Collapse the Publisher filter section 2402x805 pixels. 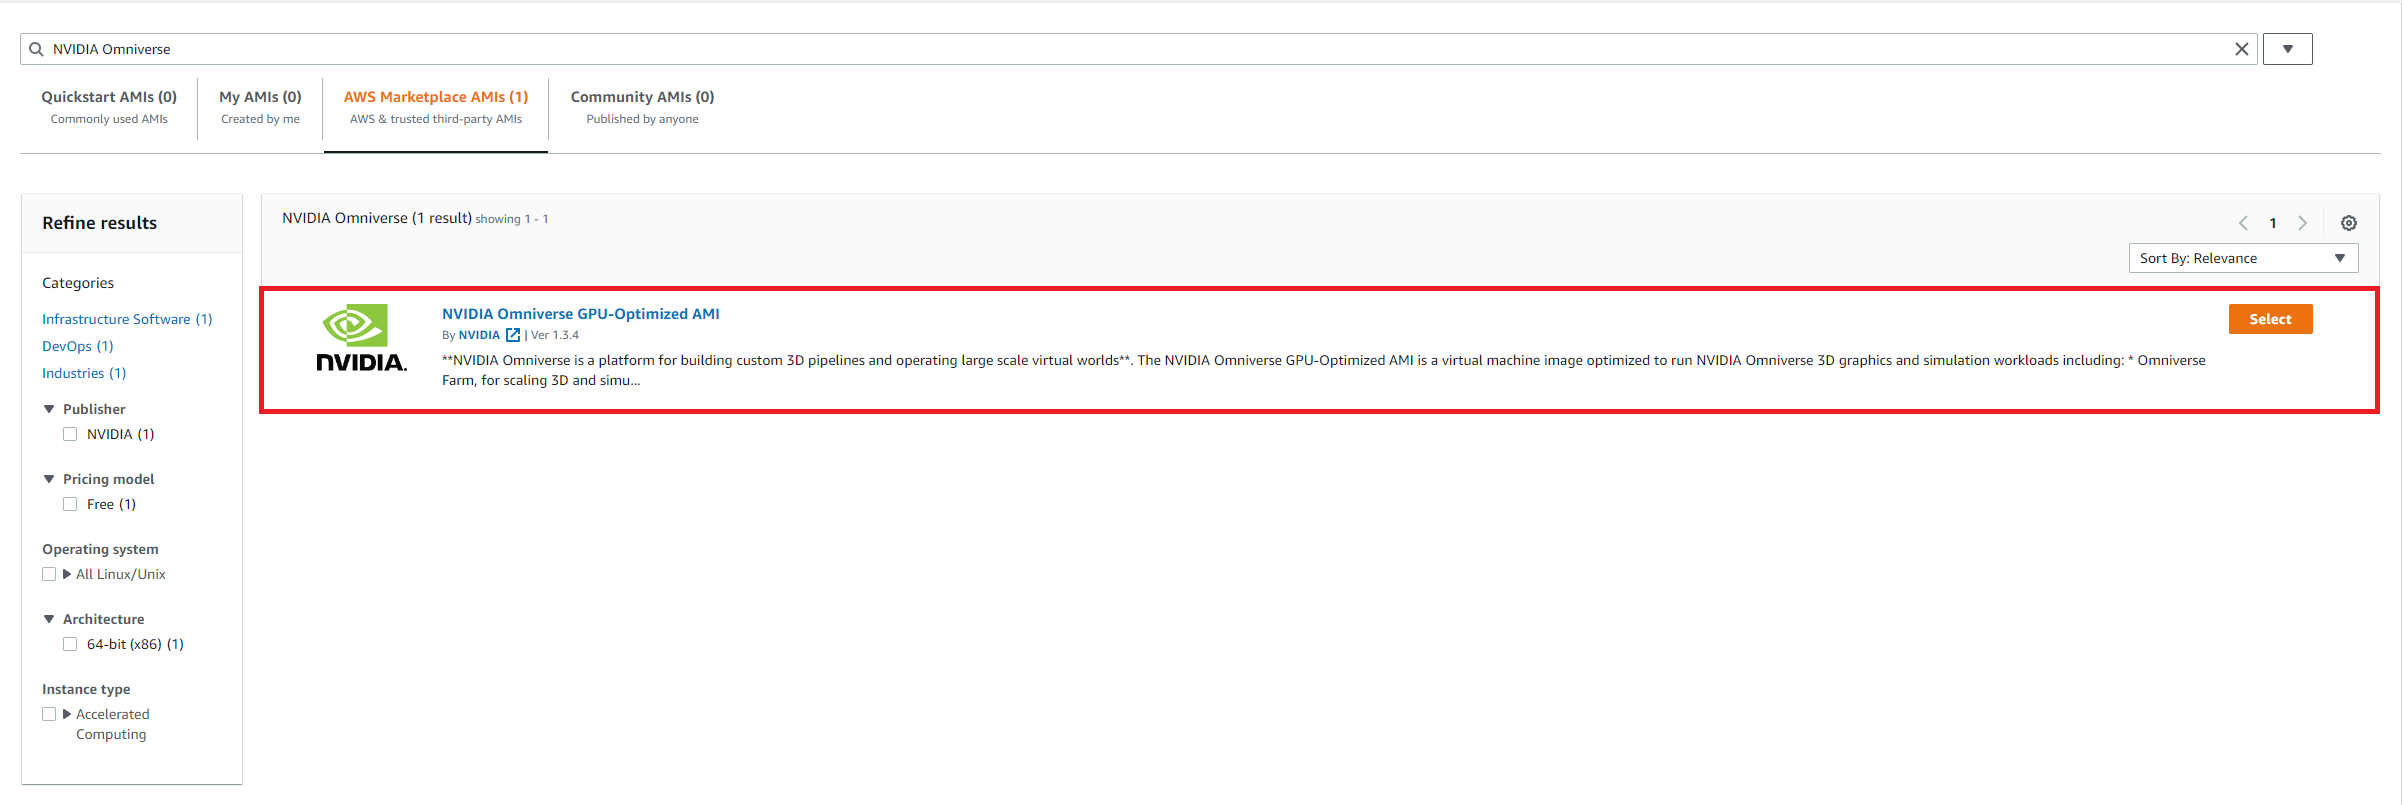[49, 409]
